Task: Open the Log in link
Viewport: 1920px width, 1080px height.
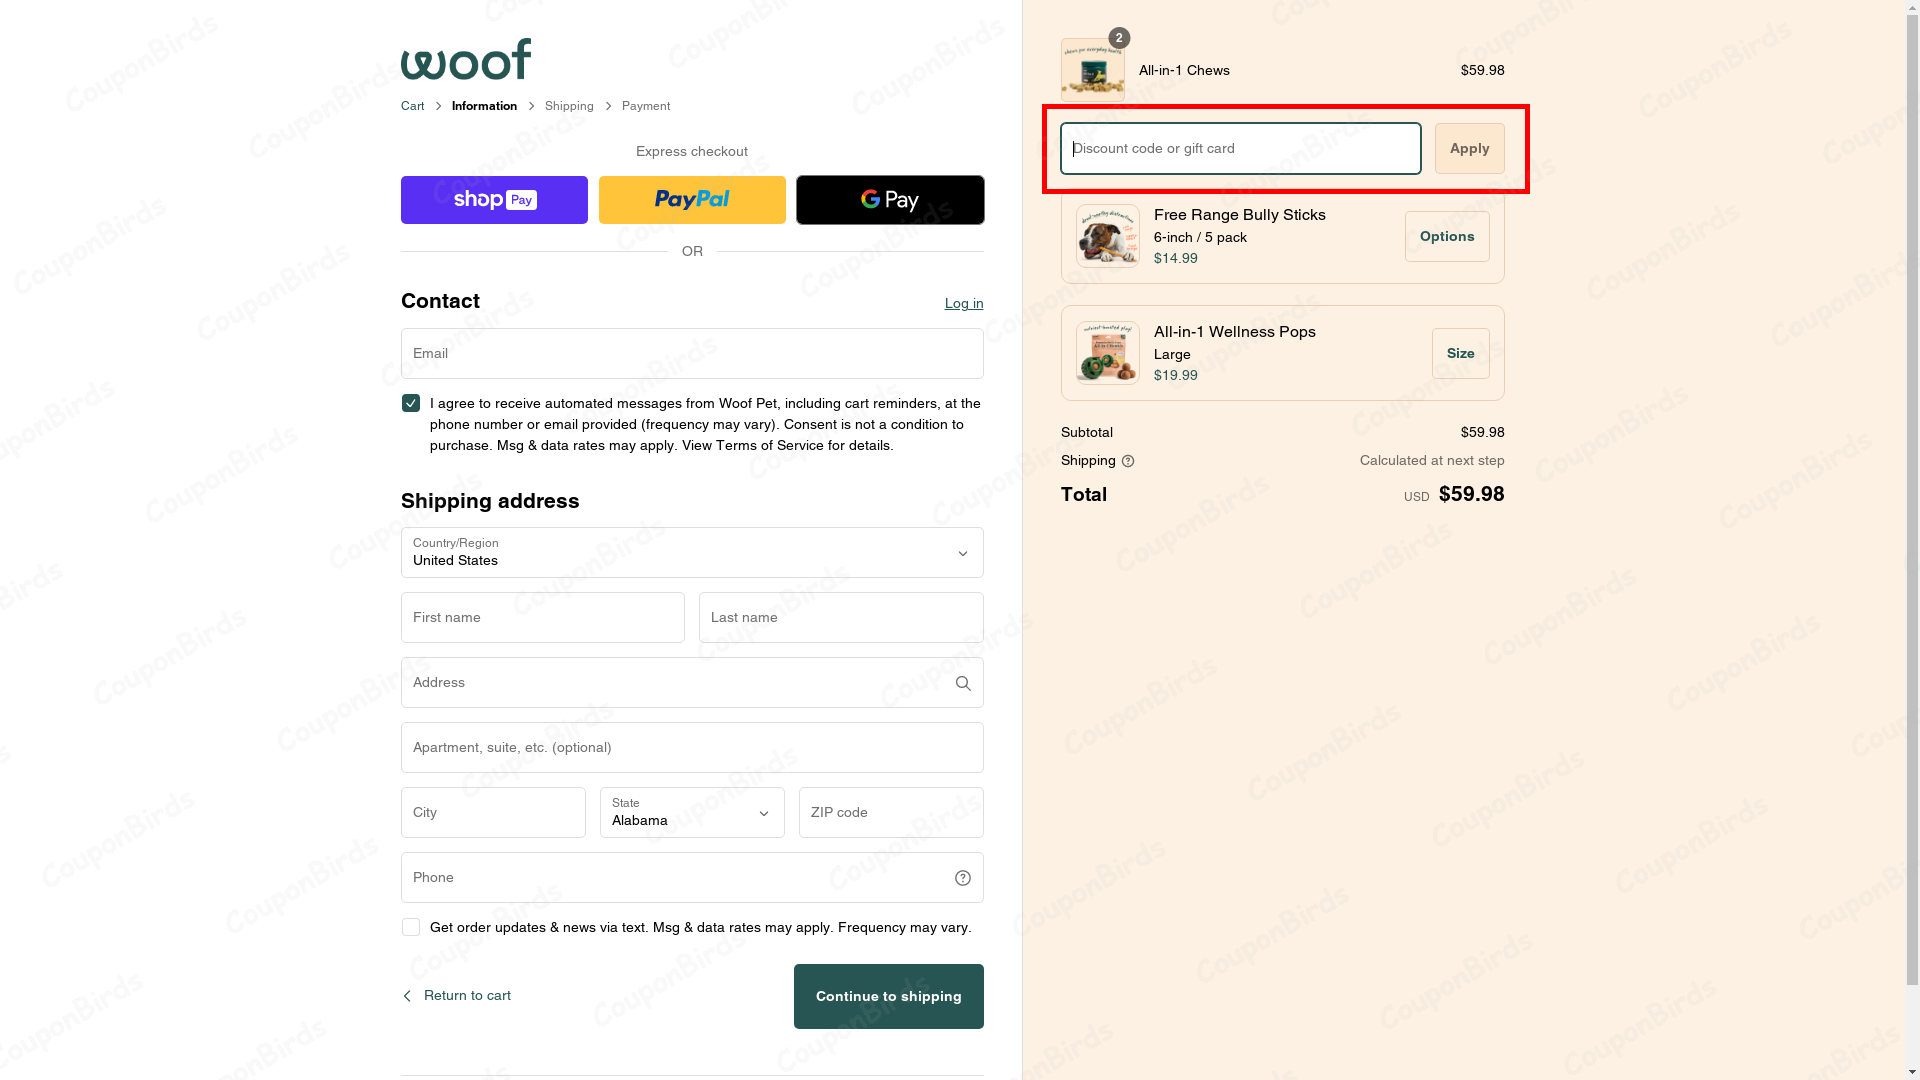Action: pyautogui.click(x=963, y=303)
